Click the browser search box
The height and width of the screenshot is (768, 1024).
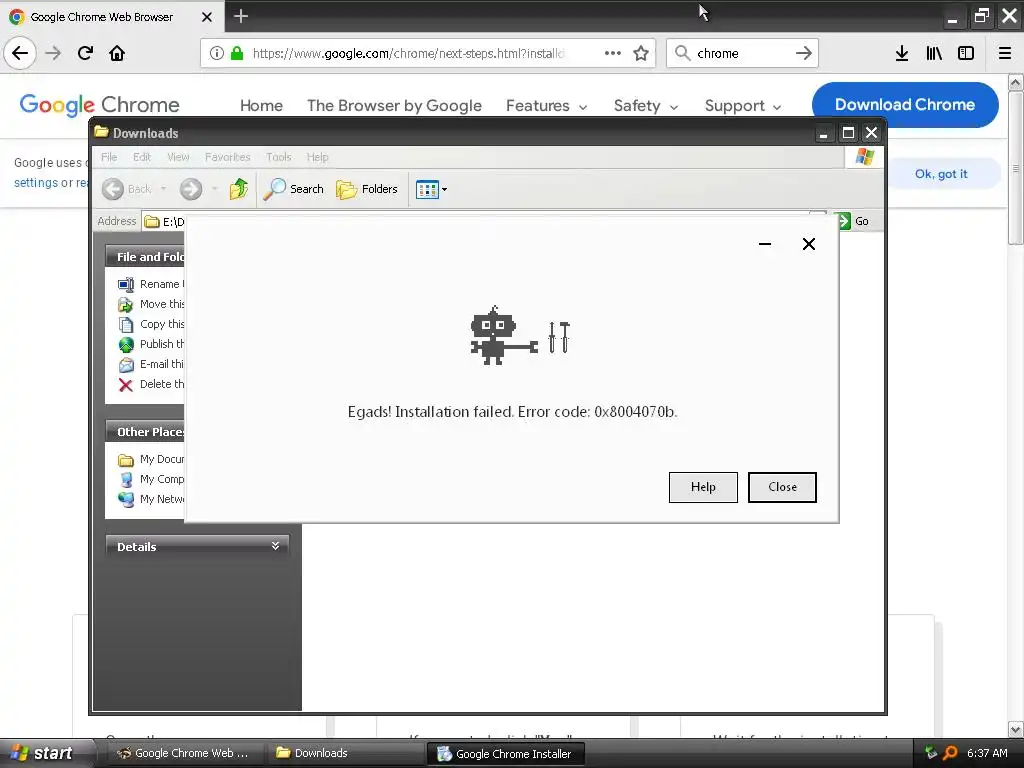click(x=742, y=53)
